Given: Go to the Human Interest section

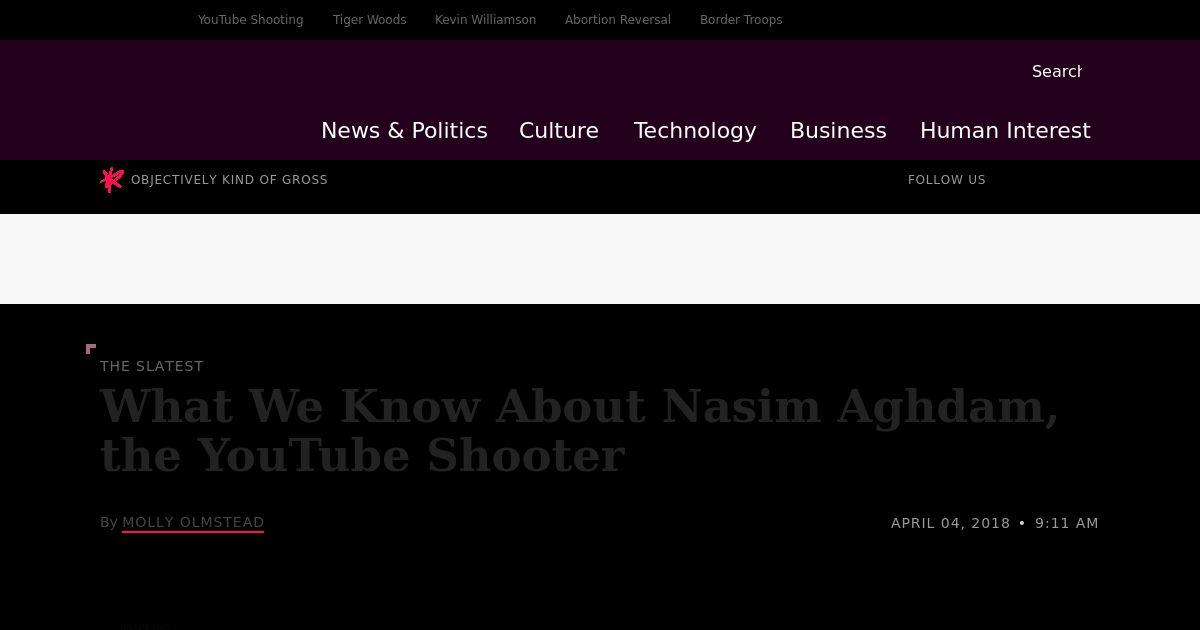Looking at the screenshot, I should tap(1005, 131).
